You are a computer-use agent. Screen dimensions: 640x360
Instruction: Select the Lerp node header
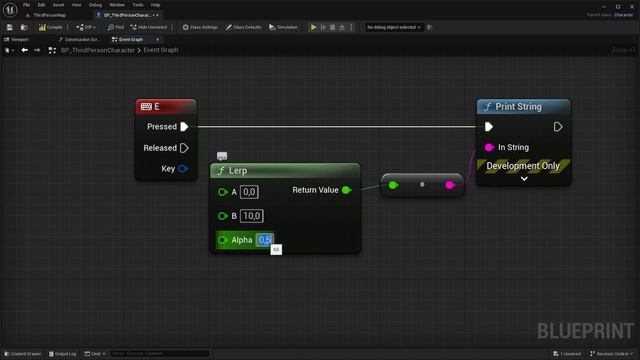[x=285, y=171]
